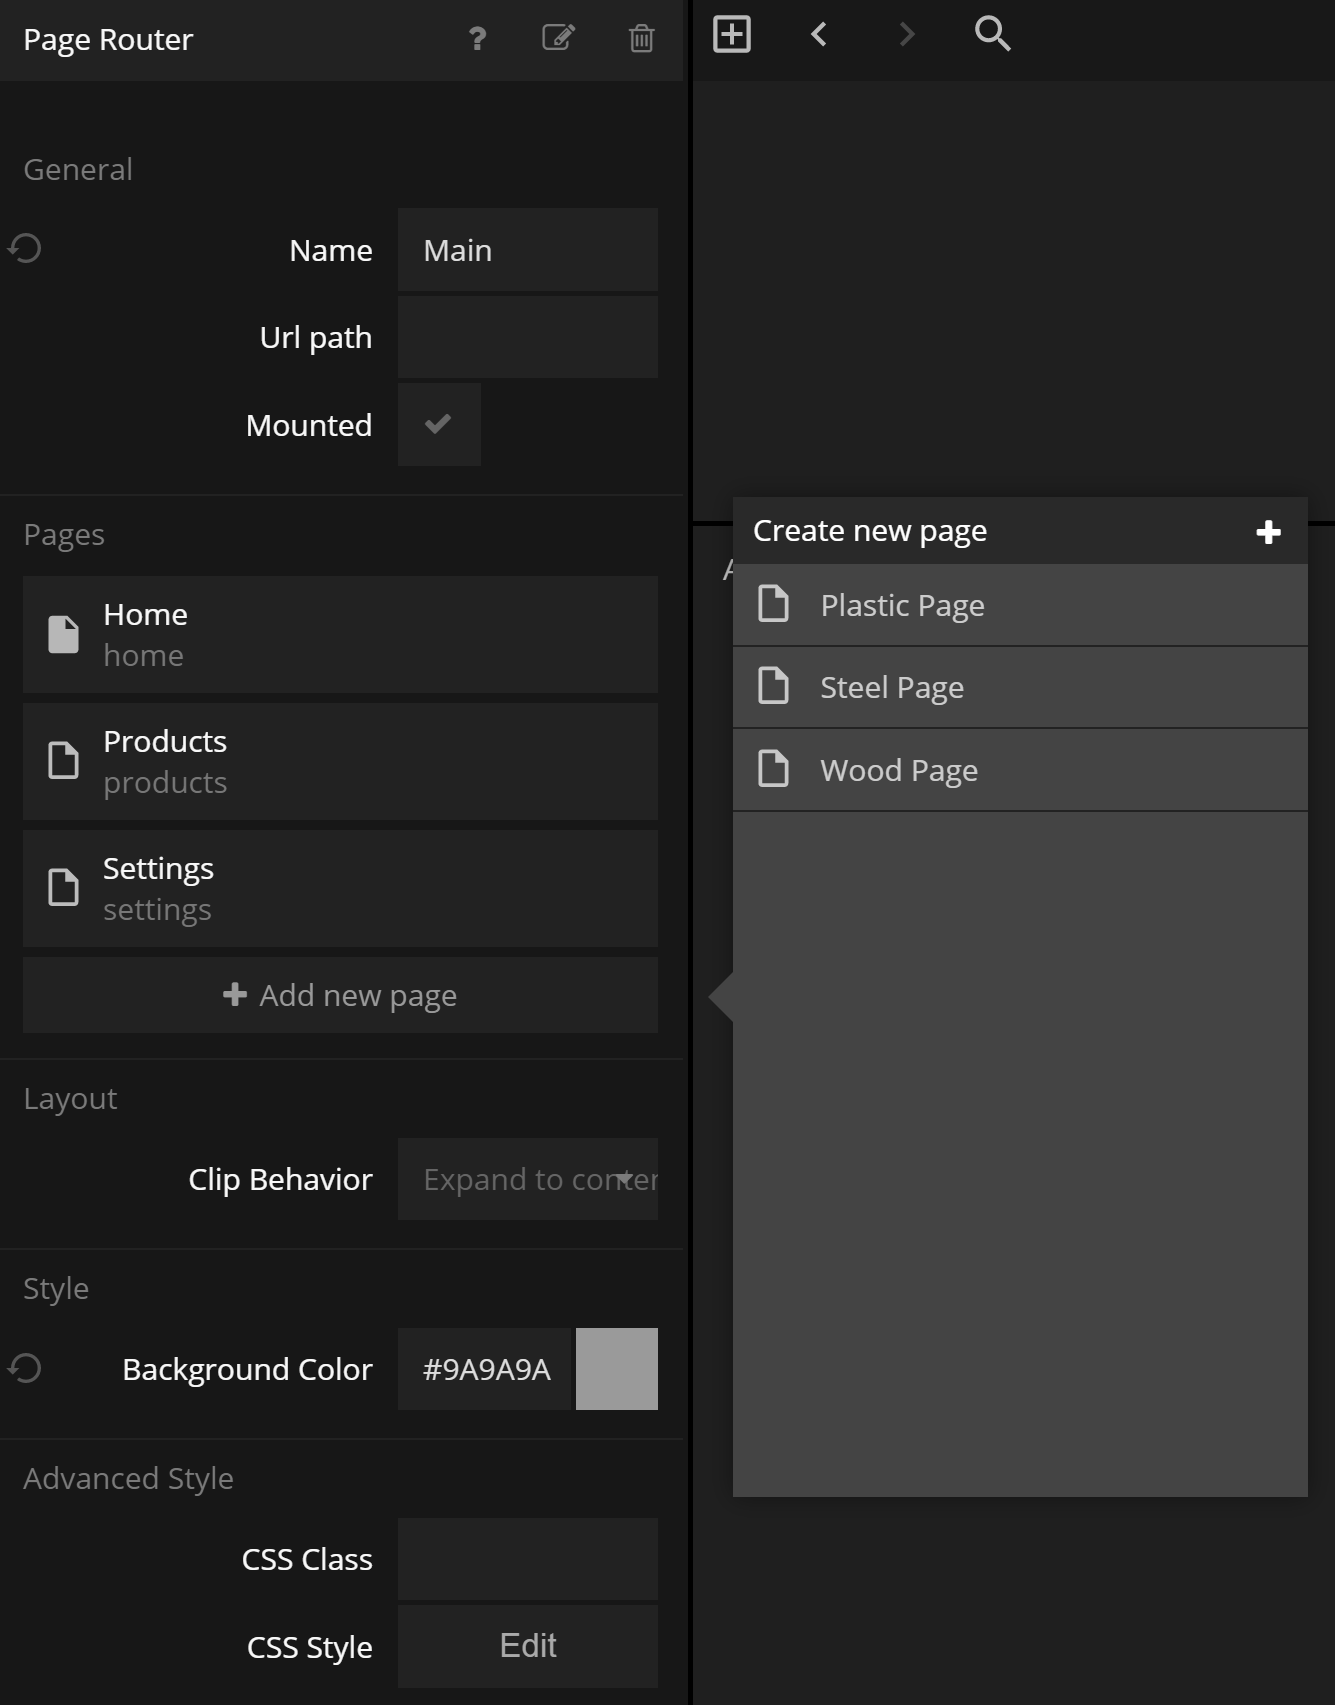Click the edit pencil icon in header
The image size is (1335, 1705).
558,38
